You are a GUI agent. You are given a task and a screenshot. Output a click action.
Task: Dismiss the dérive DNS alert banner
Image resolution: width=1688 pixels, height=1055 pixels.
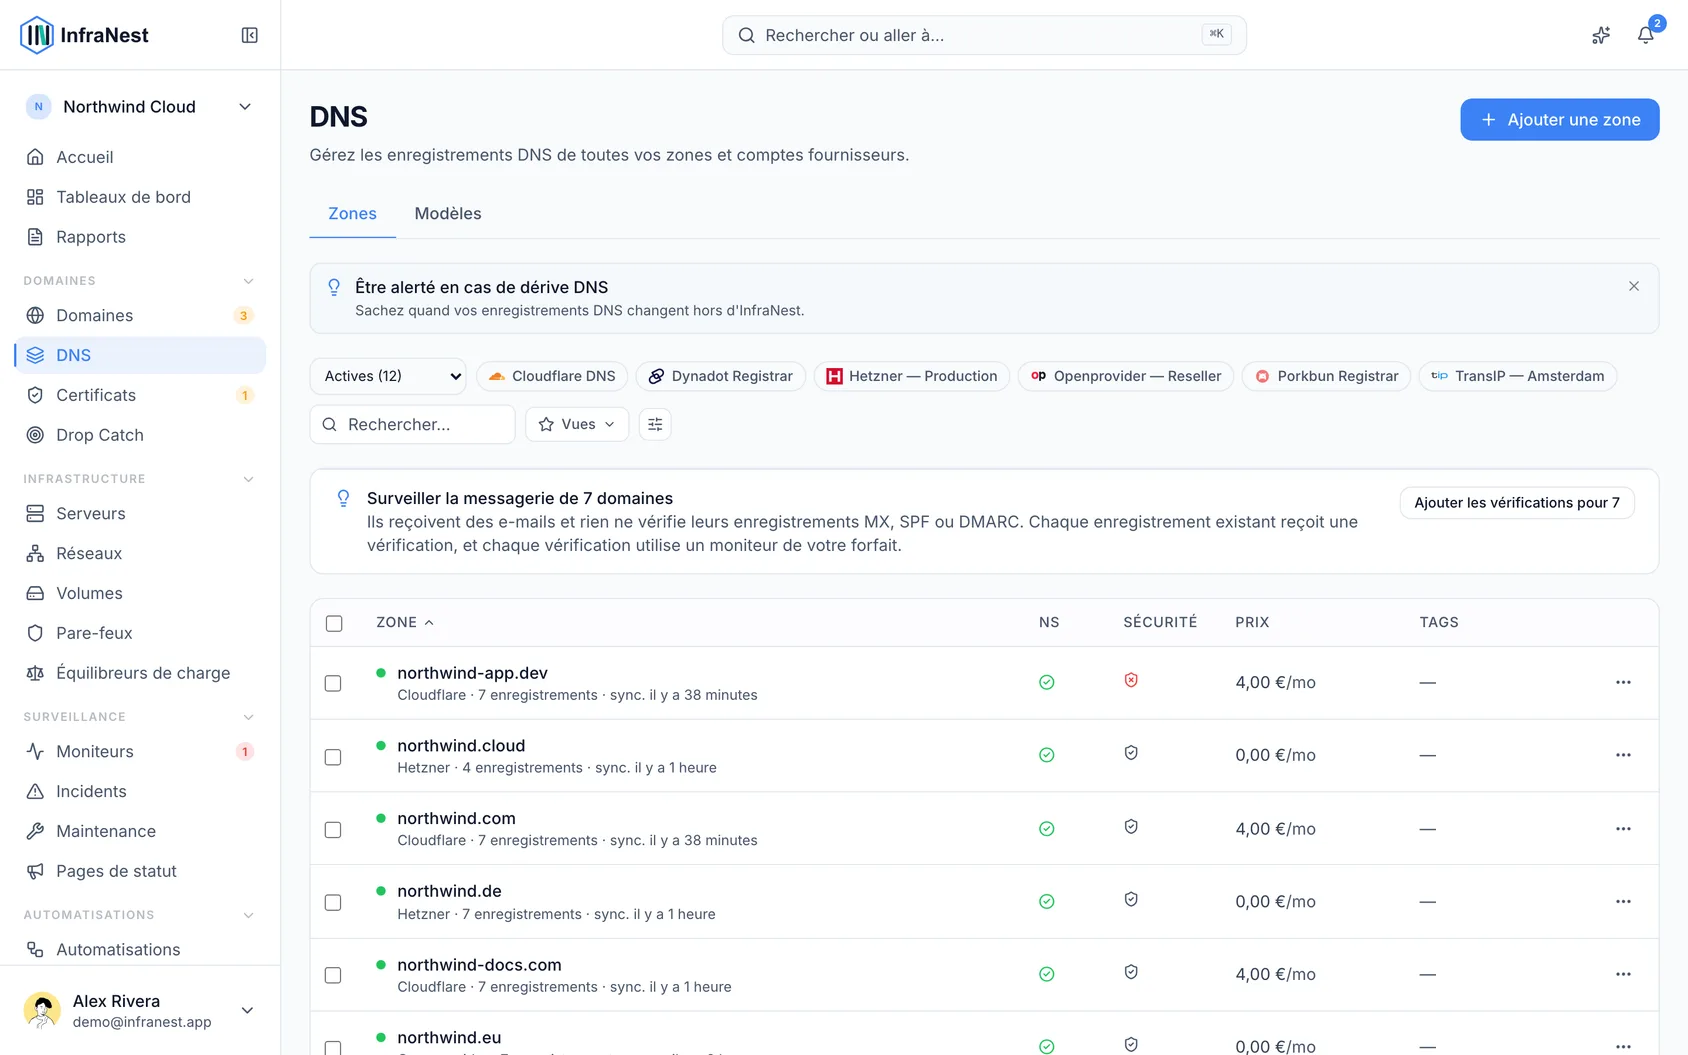[1634, 286]
